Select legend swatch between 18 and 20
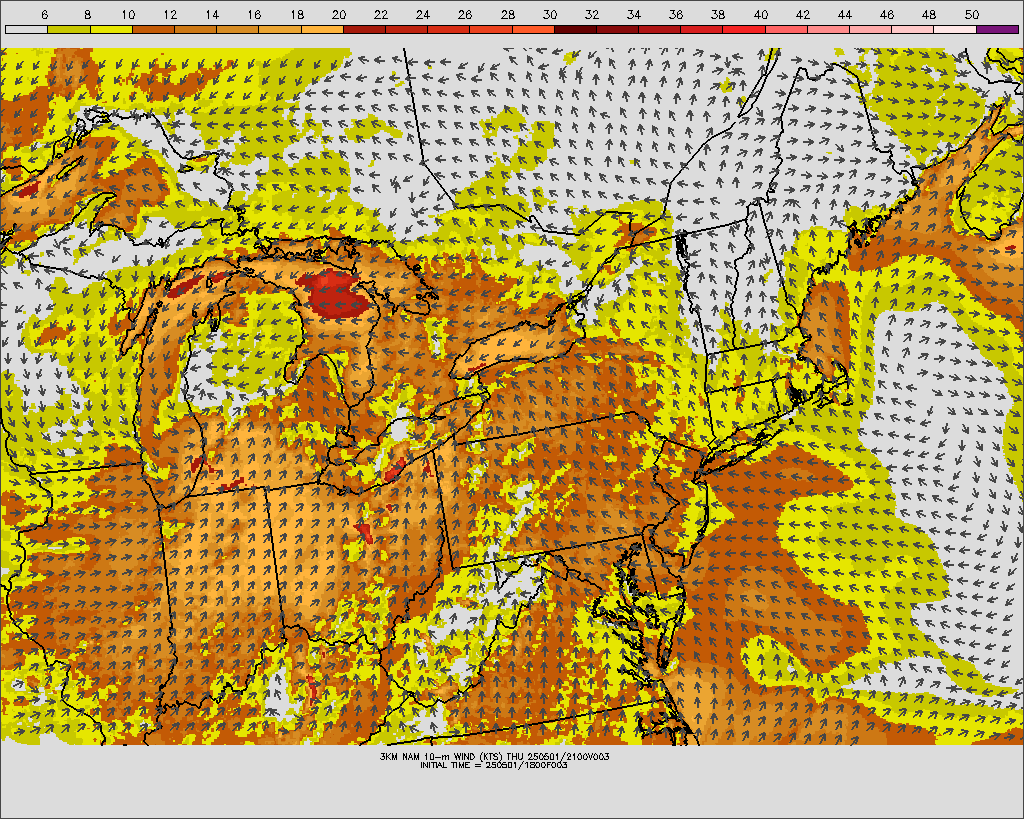1024x819 pixels. pos(322,29)
